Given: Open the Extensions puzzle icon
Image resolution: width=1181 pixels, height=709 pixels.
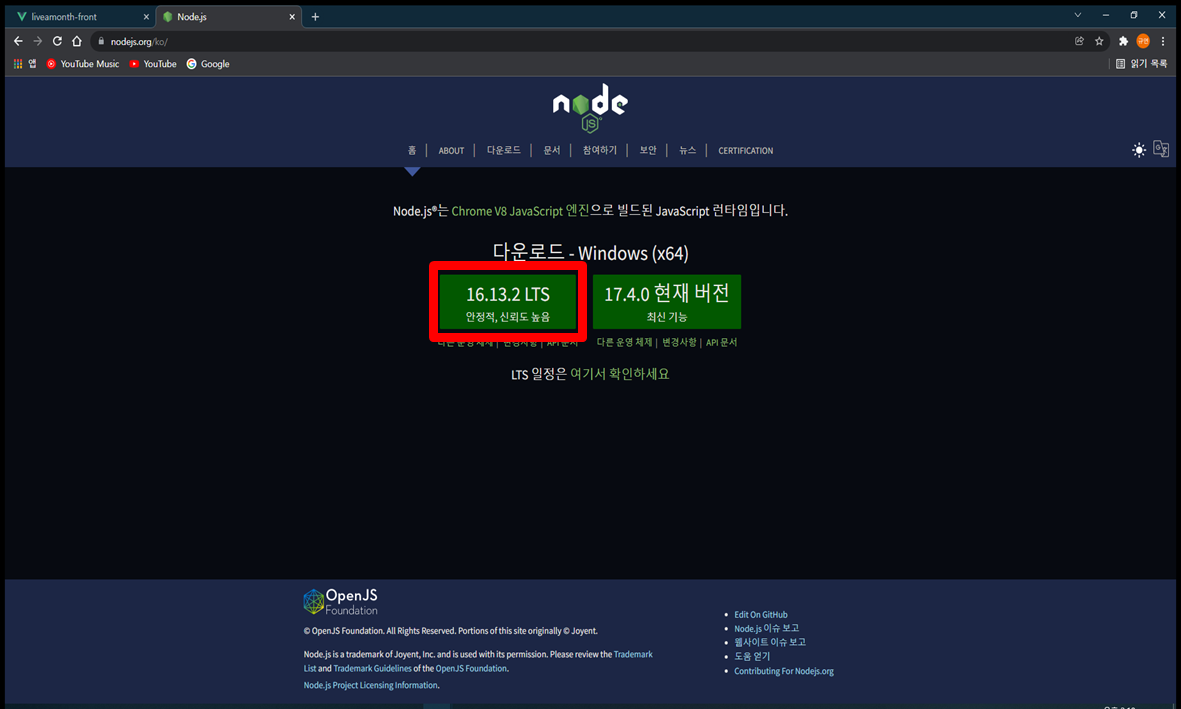Looking at the screenshot, I should pyautogui.click(x=1123, y=41).
